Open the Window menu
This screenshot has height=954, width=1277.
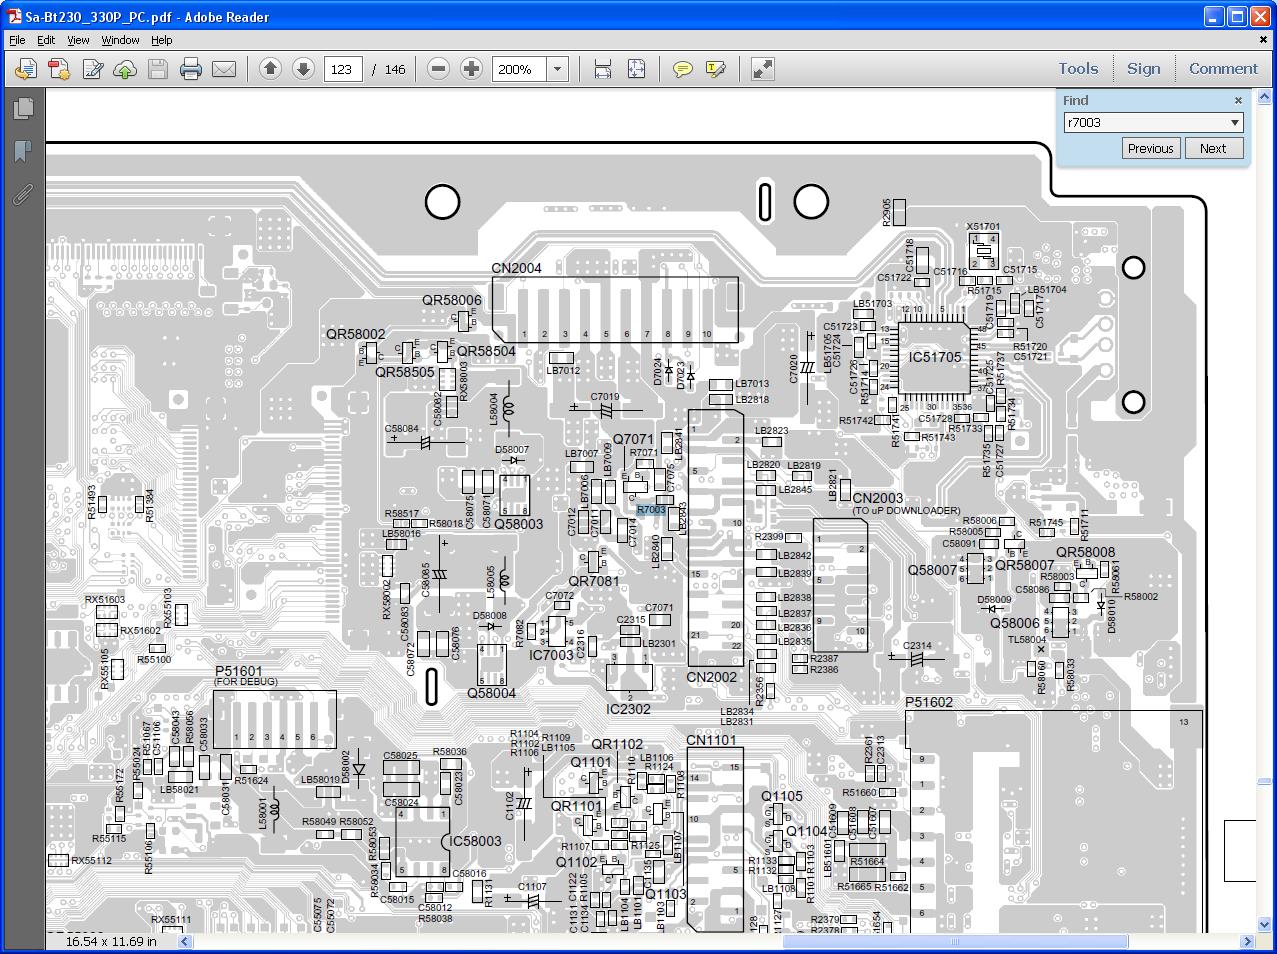pyautogui.click(x=120, y=40)
